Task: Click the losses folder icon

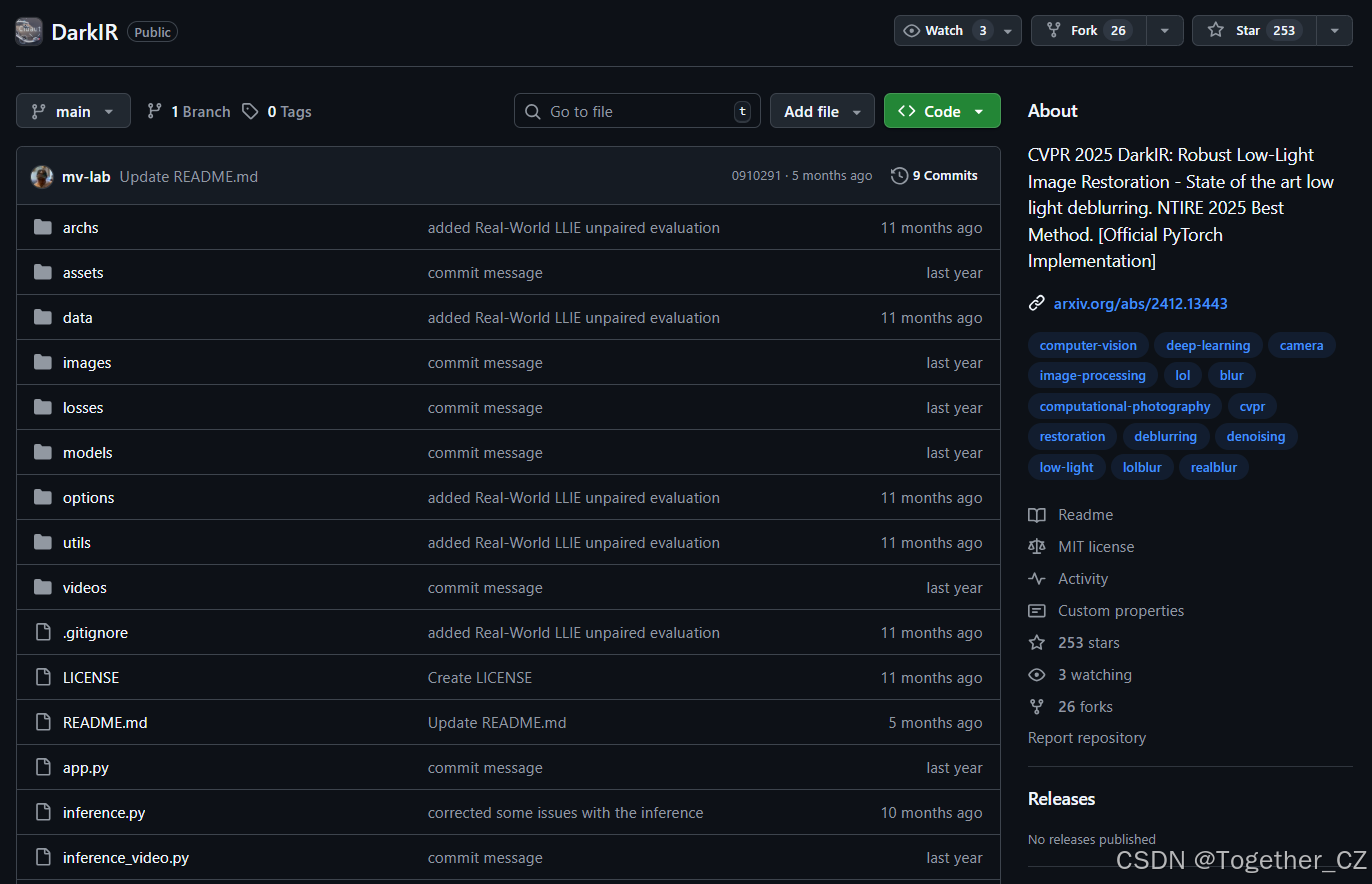Action: (42, 407)
